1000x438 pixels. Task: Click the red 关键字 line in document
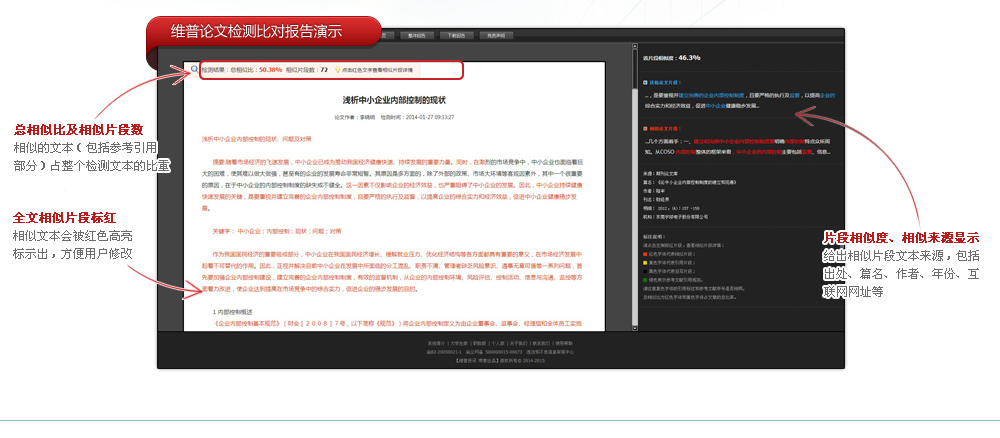coord(277,231)
